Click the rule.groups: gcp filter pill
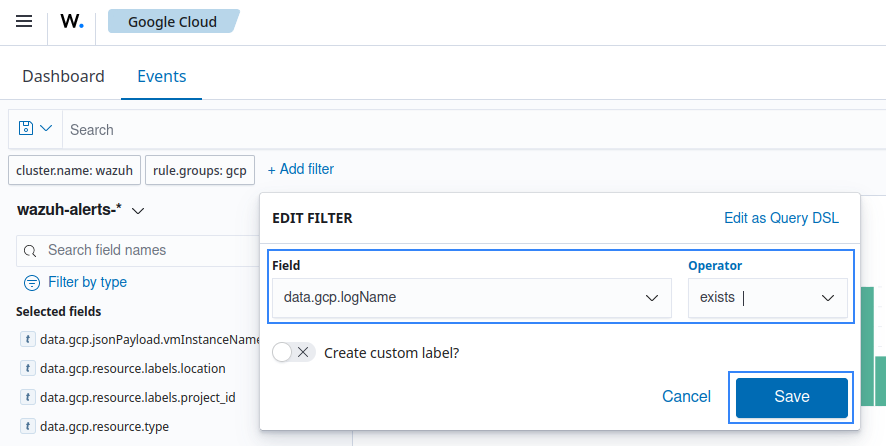The width and height of the screenshot is (886, 446). pyautogui.click(x=200, y=171)
